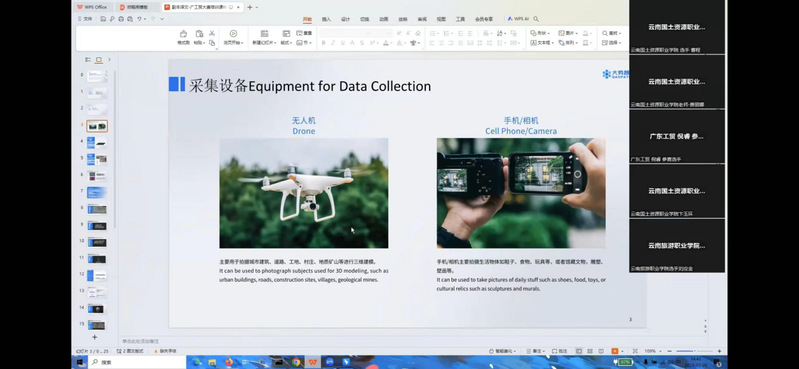This screenshot has width=799, height=369.
Task: Switch to the Insert ribbon tab
Action: (326, 19)
